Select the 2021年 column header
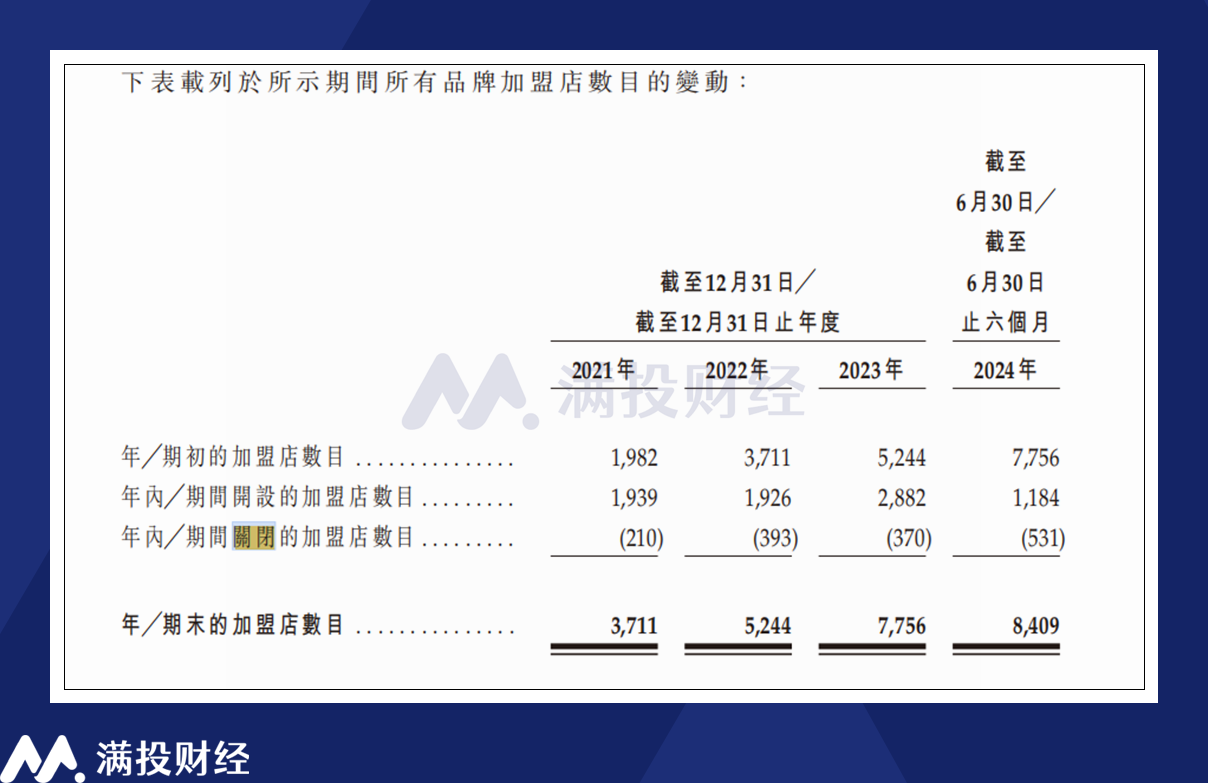The height and width of the screenshot is (783, 1208). click(603, 370)
